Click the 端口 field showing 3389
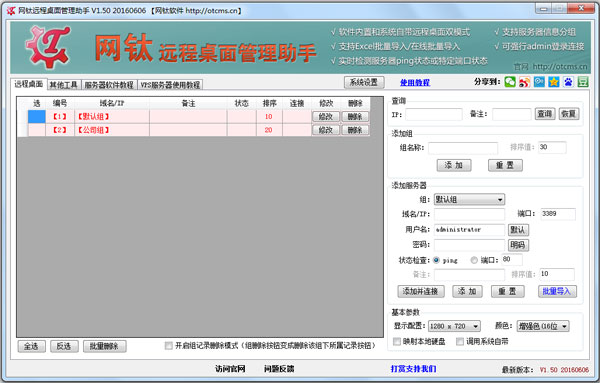The height and width of the screenshot is (383, 600). pos(558,214)
